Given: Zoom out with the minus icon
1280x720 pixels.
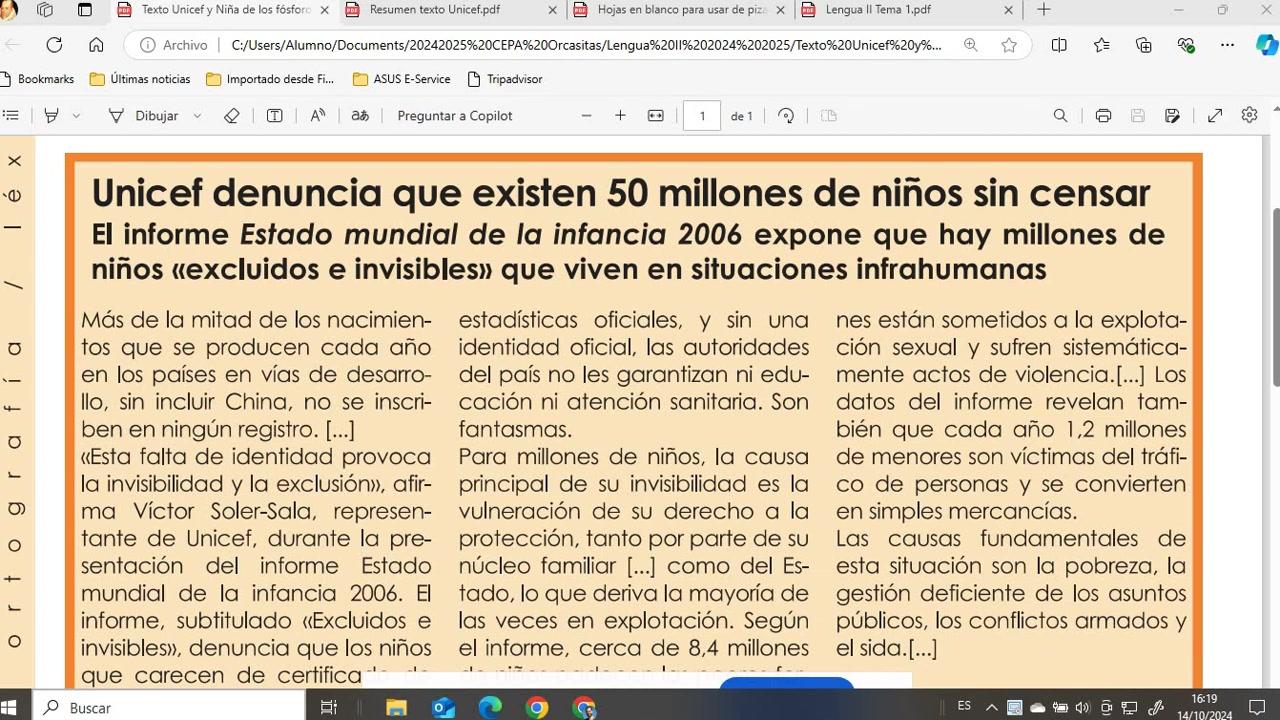Looking at the screenshot, I should click(x=587, y=116).
